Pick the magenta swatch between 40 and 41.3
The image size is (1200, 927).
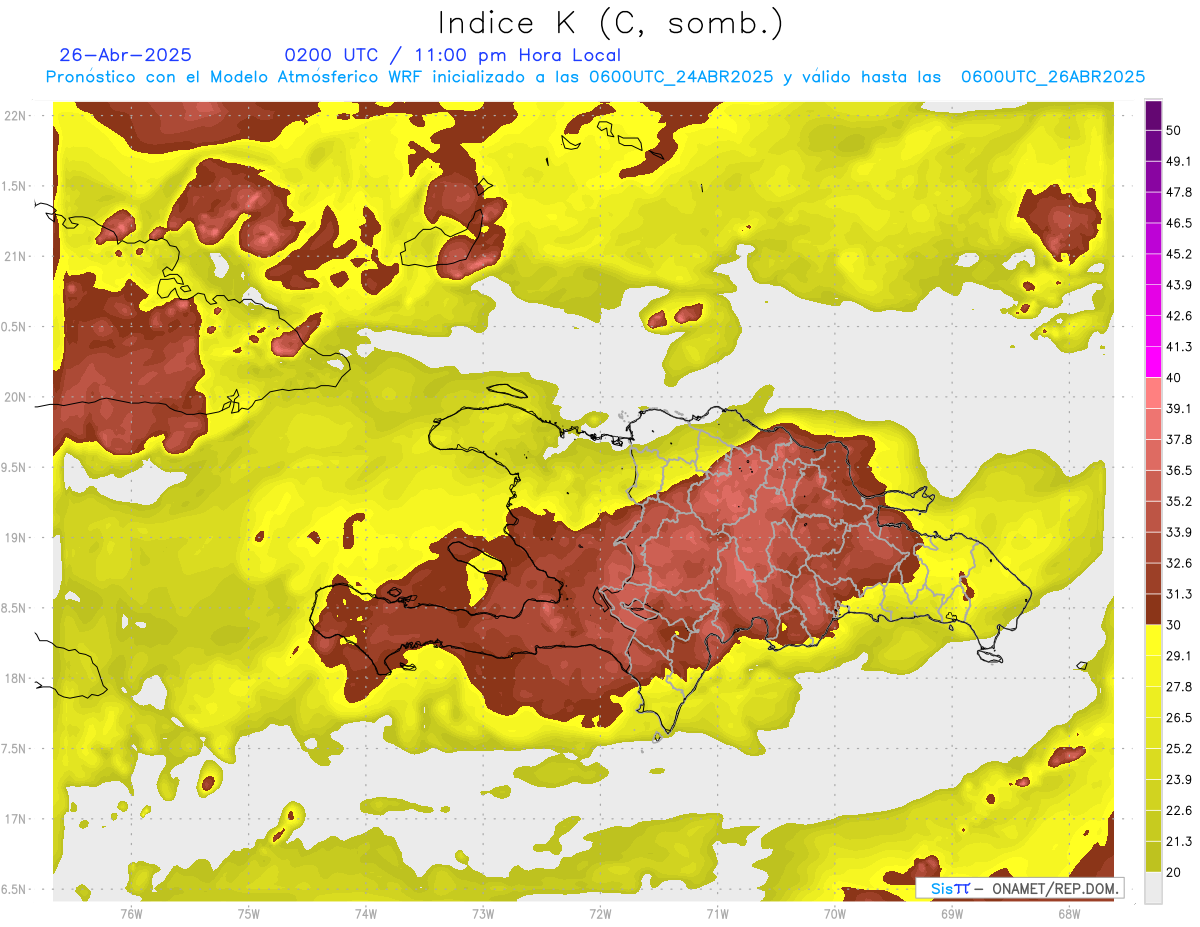click(1153, 362)
